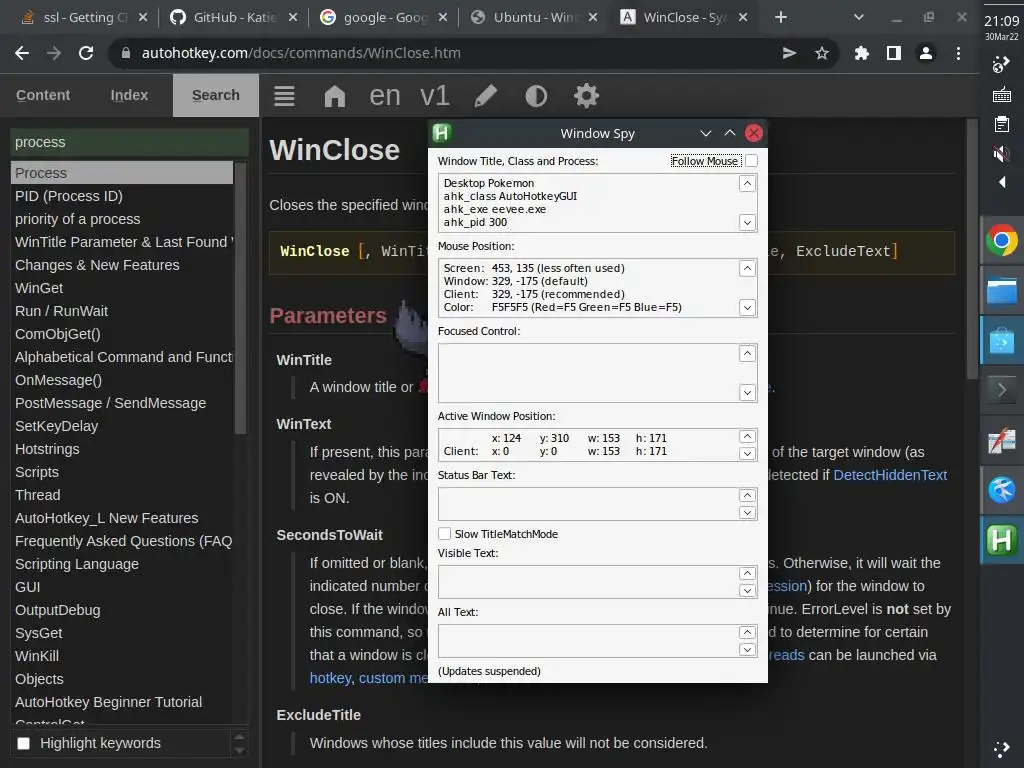
Task: Open docs settings gear icon
Action: tap(586, 96)
